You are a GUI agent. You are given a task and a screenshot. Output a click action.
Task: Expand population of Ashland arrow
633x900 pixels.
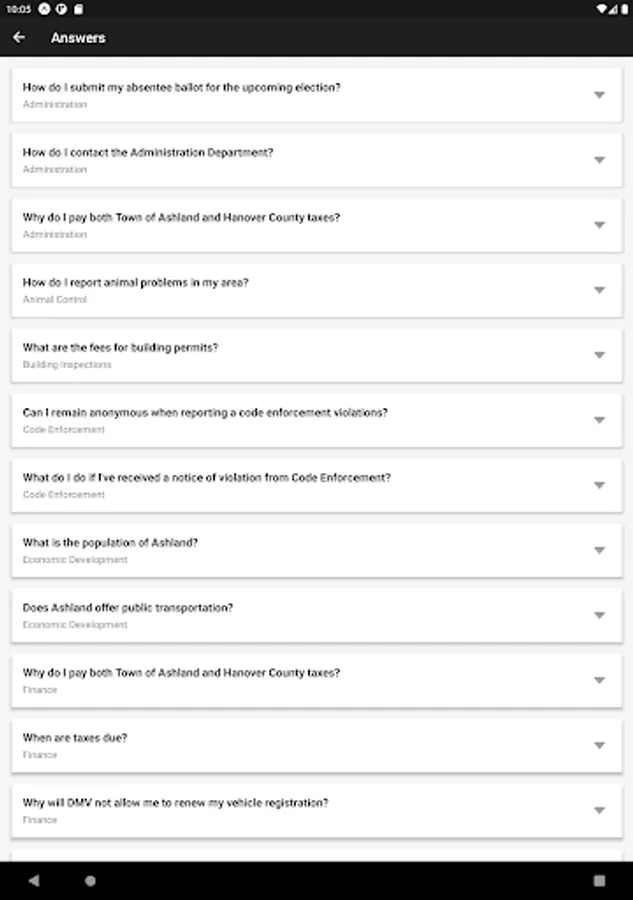(x=599, y=550)
